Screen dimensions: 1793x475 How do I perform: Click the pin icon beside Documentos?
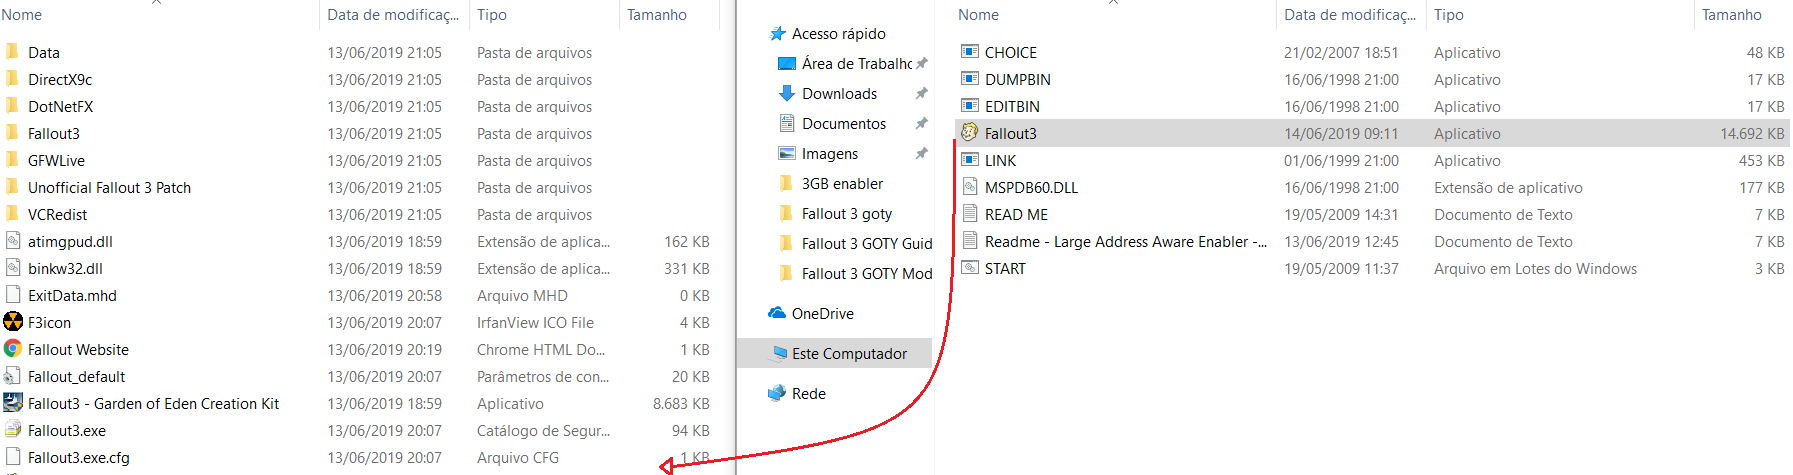921,123
